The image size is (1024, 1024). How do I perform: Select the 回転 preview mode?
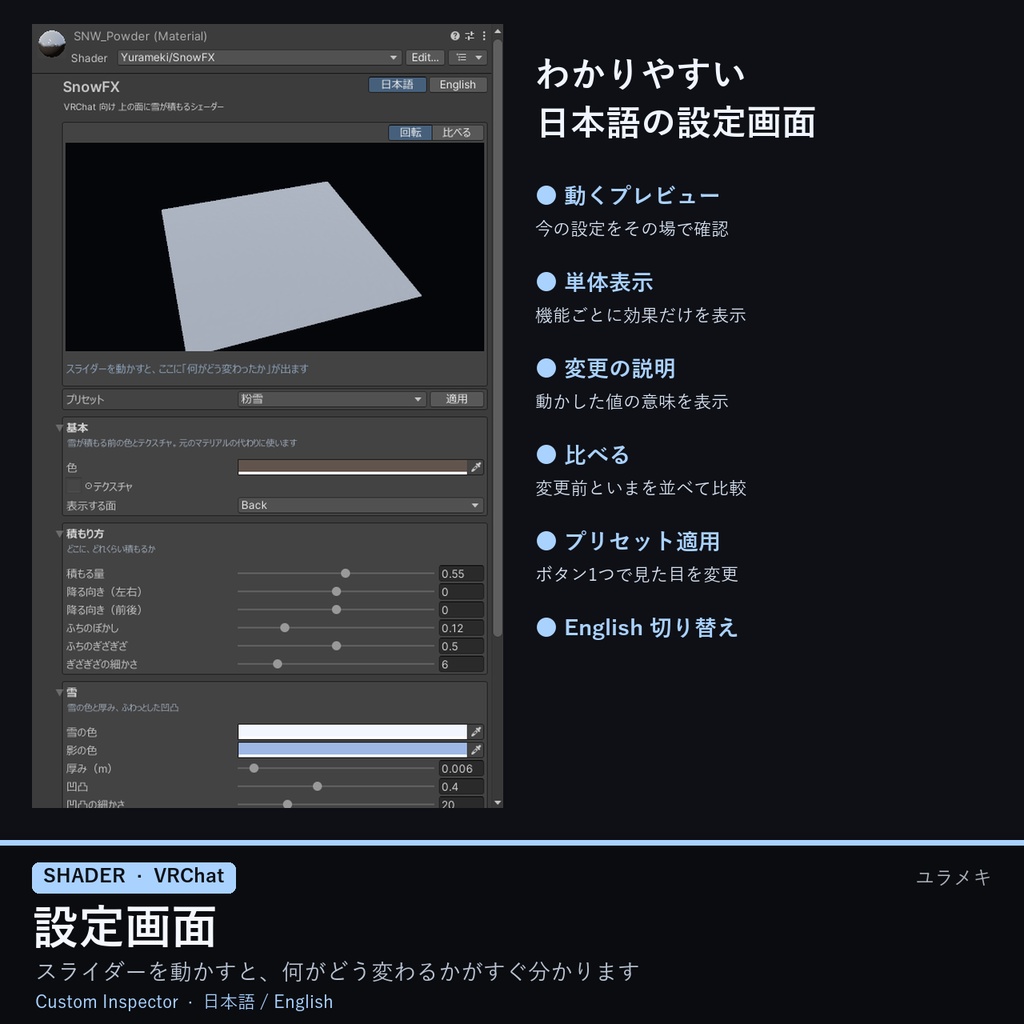410,133
